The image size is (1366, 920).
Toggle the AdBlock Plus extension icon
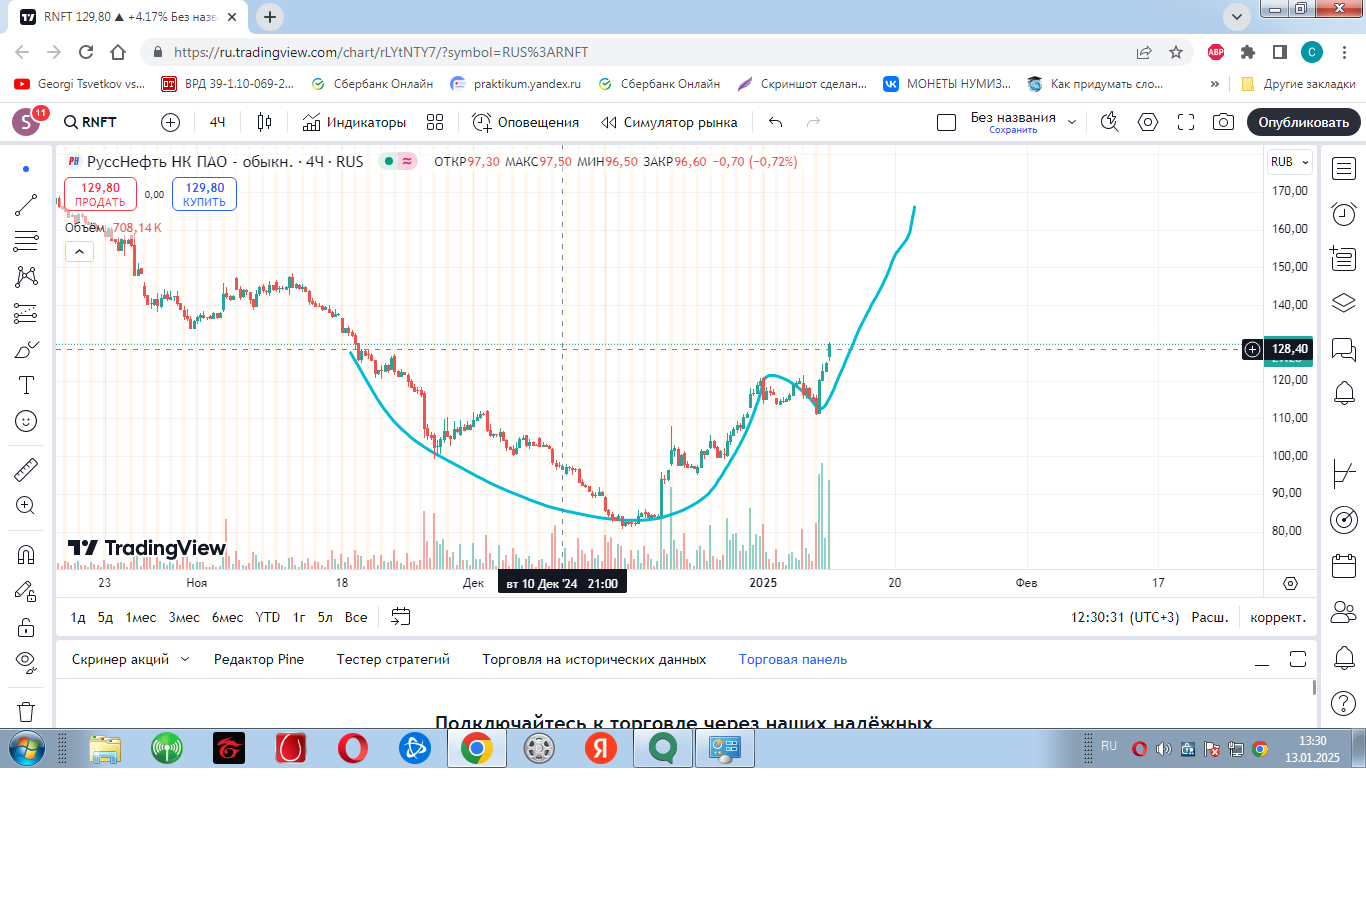coord(1216,52)
